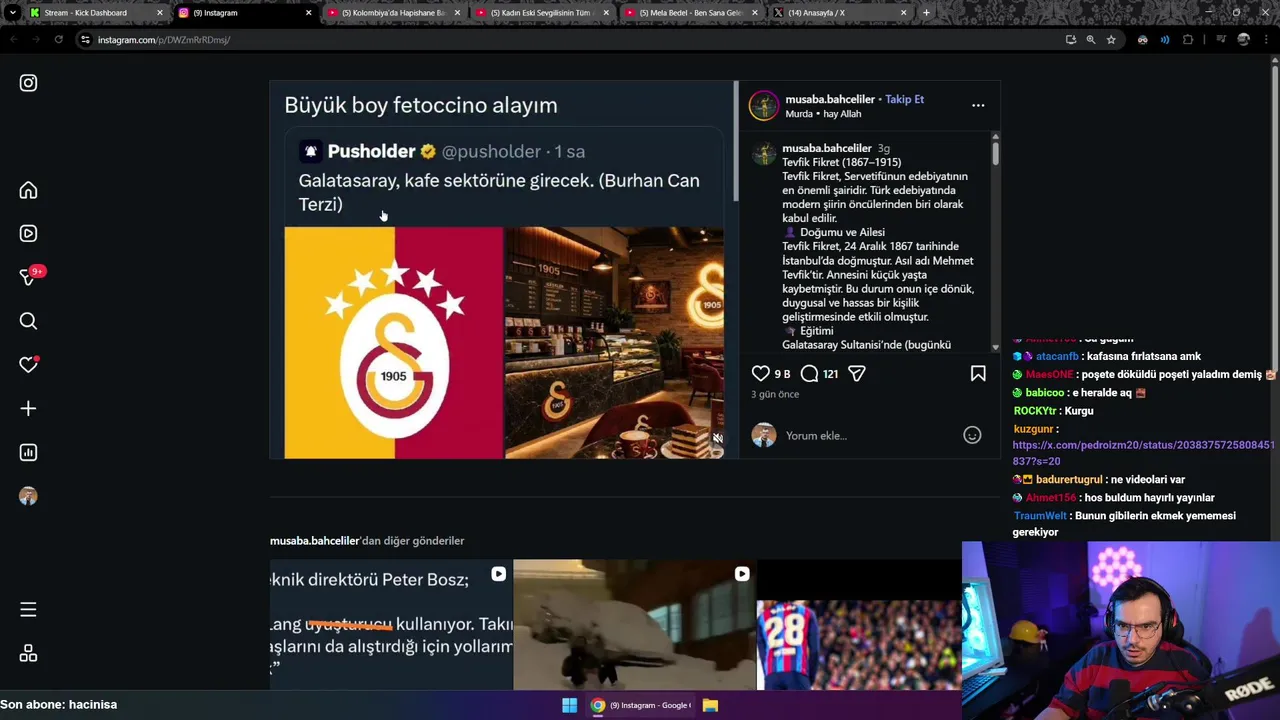1280x720 pixels.
Task: Open Messages with 9+ badge
Action: click(x=29, y=277)
